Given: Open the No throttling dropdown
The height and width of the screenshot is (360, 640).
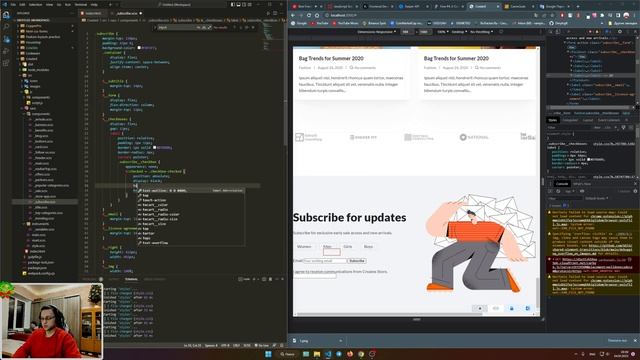Looking at the screenshot, I should pyautogui.click(x=481, y=31).
